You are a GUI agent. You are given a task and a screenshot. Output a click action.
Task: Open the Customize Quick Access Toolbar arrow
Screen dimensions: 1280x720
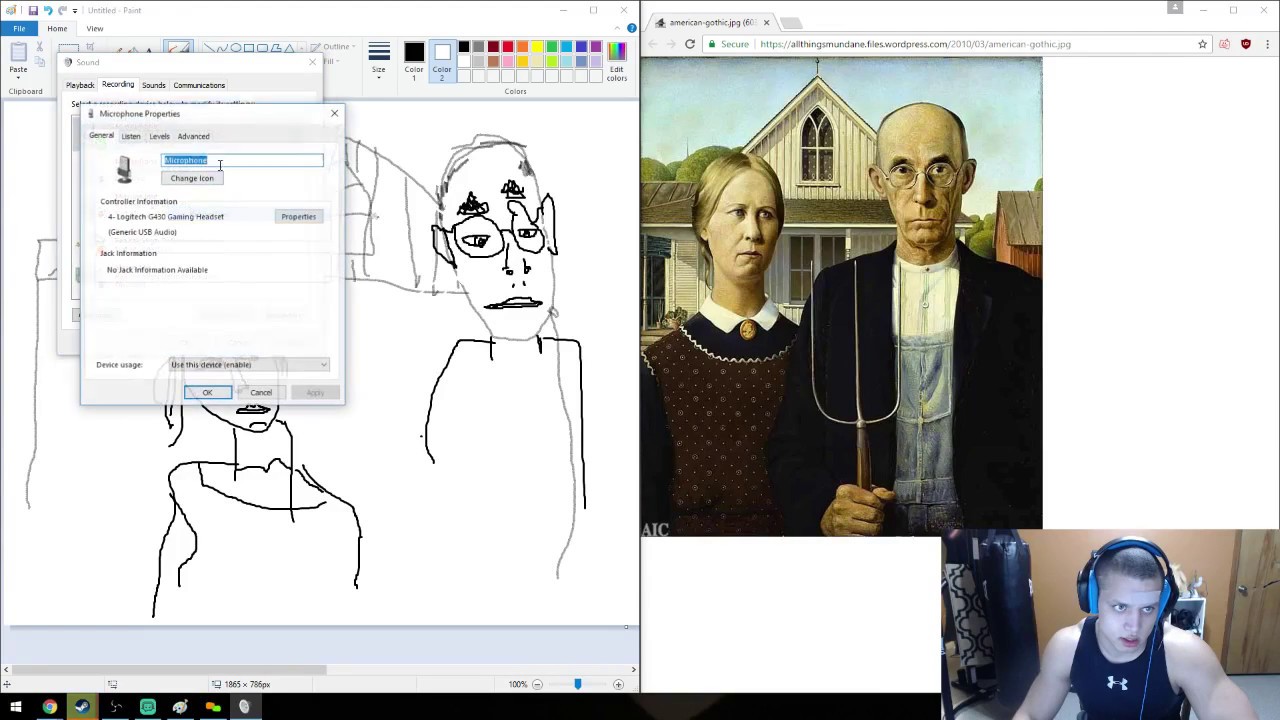(x=75, y=10)
